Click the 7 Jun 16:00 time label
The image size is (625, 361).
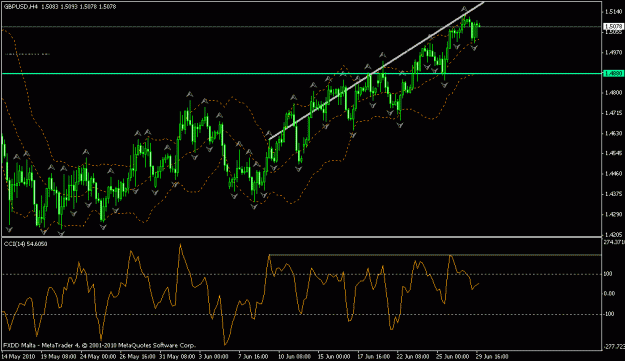tap(253, 356)
